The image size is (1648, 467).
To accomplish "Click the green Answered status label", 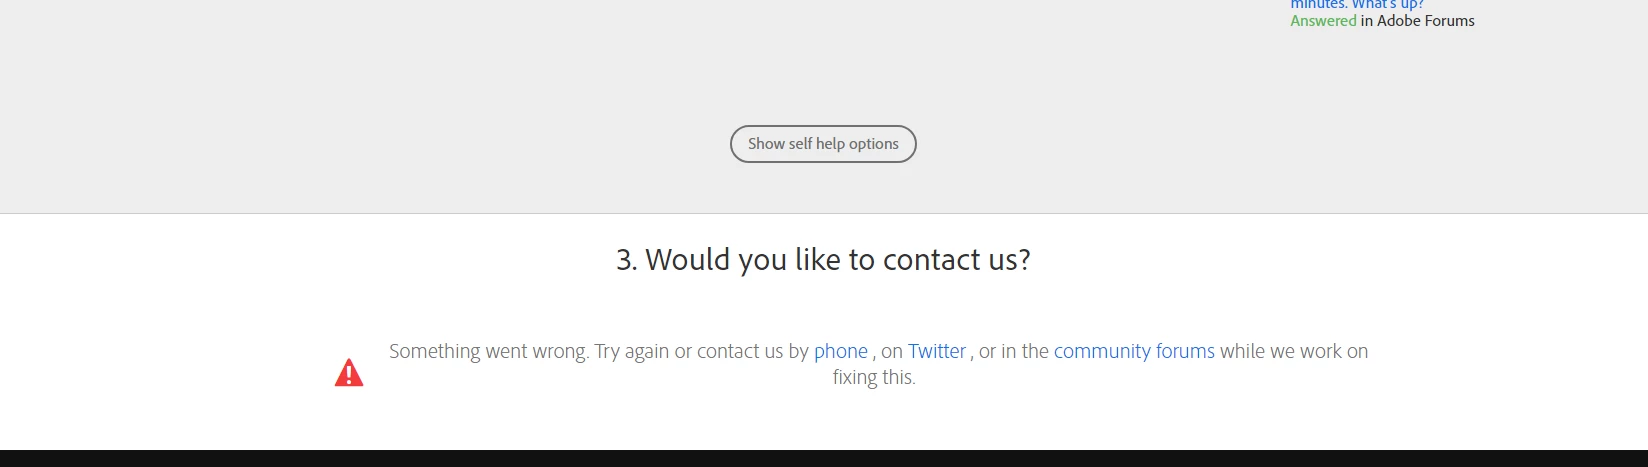I will point(1323,21).
